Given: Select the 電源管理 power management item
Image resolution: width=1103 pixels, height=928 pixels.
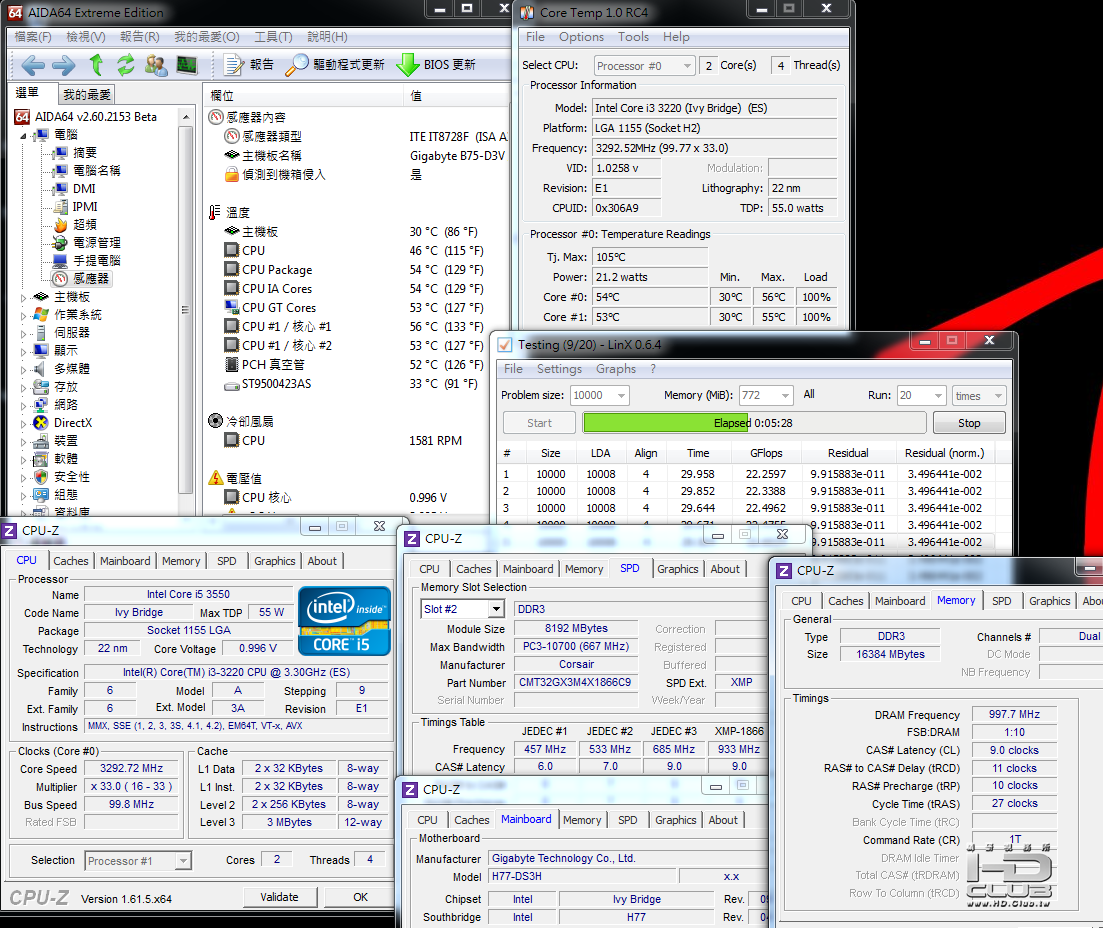Looking at the screenshot, I should [87, 243].
